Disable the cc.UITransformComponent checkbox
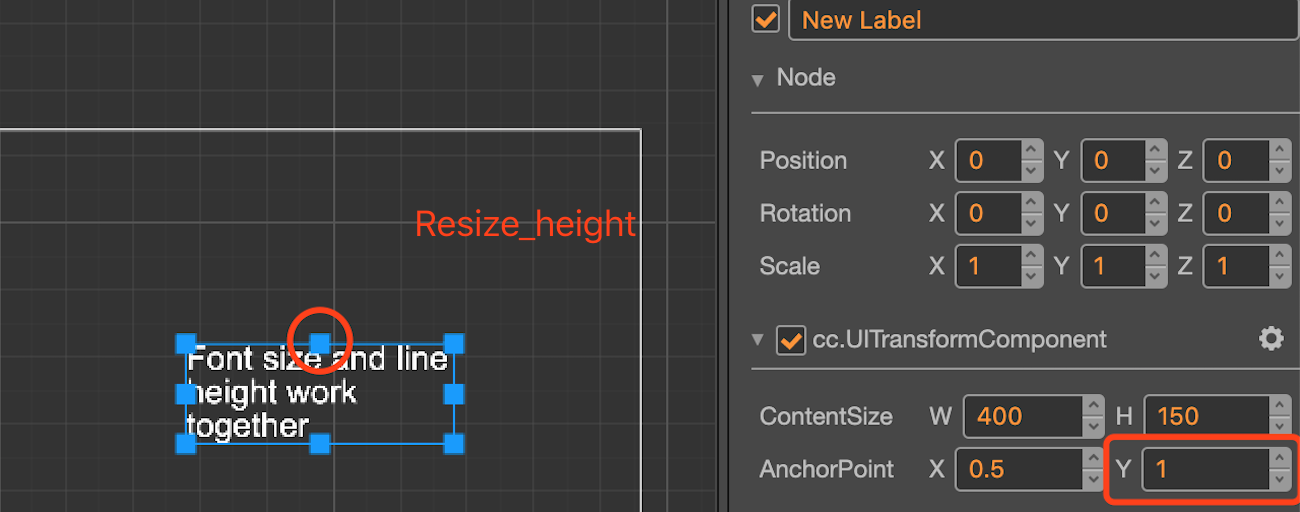The height and width of the screenshot is (512, 1300). pyautogui.click(x=791, y=339)
